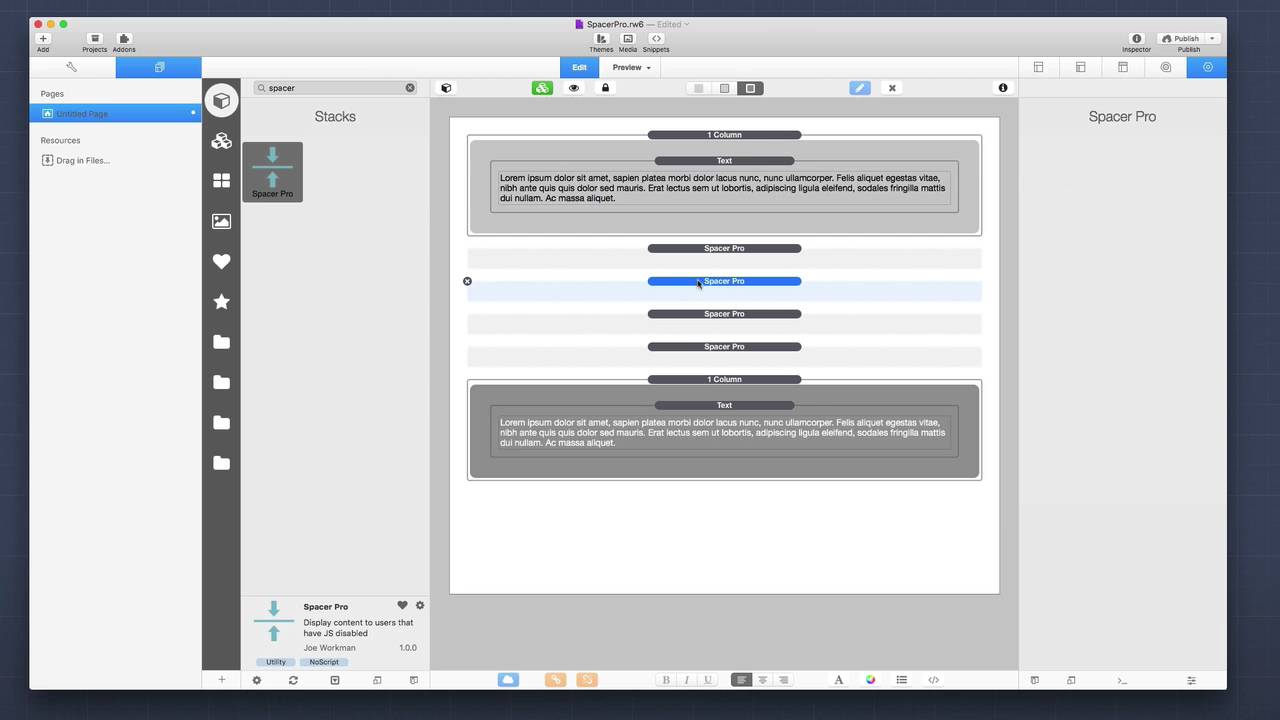Open library settings gear at bottom
The width and height of the screenshot is (1280, 720).
coord(257,680)
